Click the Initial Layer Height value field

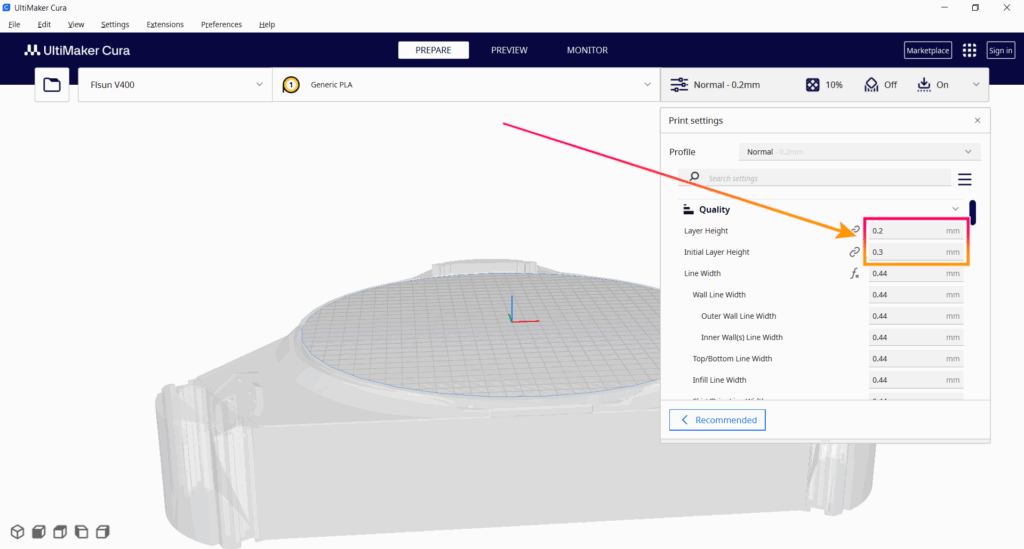(x=916, y=252)
